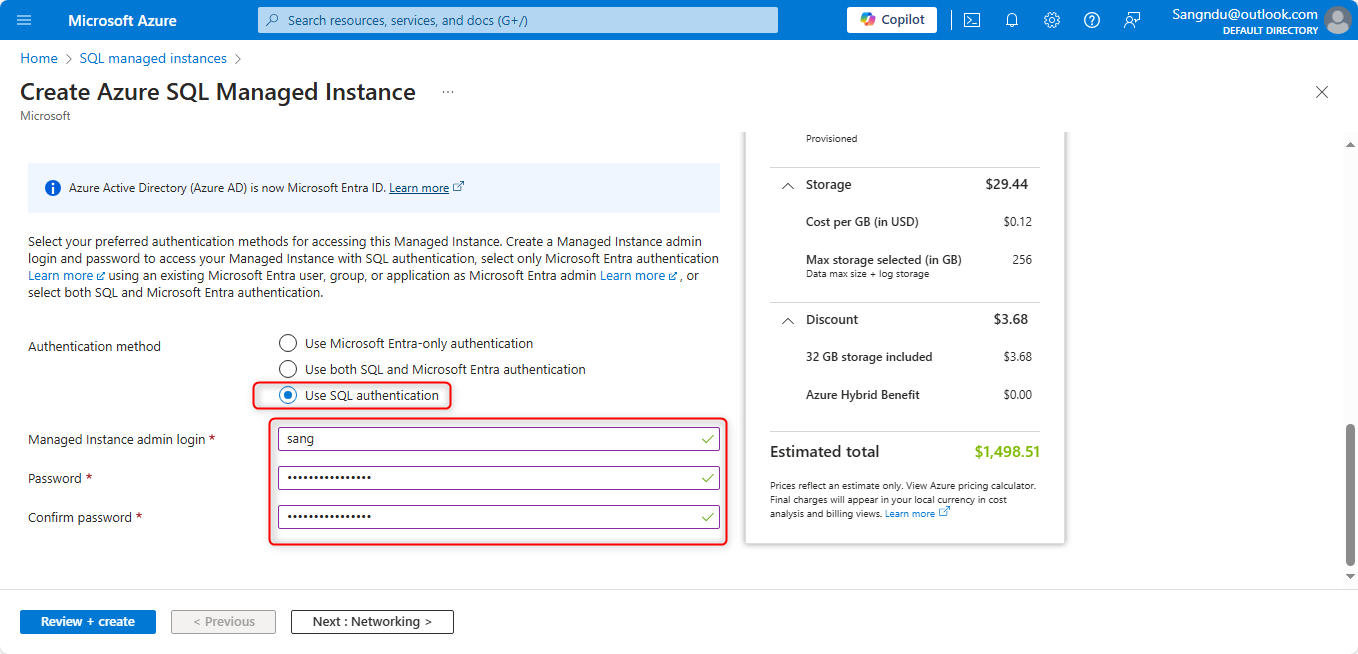Image resolution: width=1358 pixels, height=654 pixels.
Task: Select Use SQL authentication radio option
Action: click(x=288, y=395)
